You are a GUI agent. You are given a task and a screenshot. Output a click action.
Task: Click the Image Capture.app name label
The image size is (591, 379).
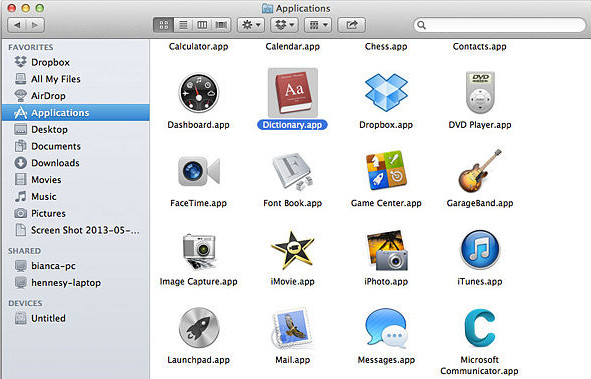[199, 281]
